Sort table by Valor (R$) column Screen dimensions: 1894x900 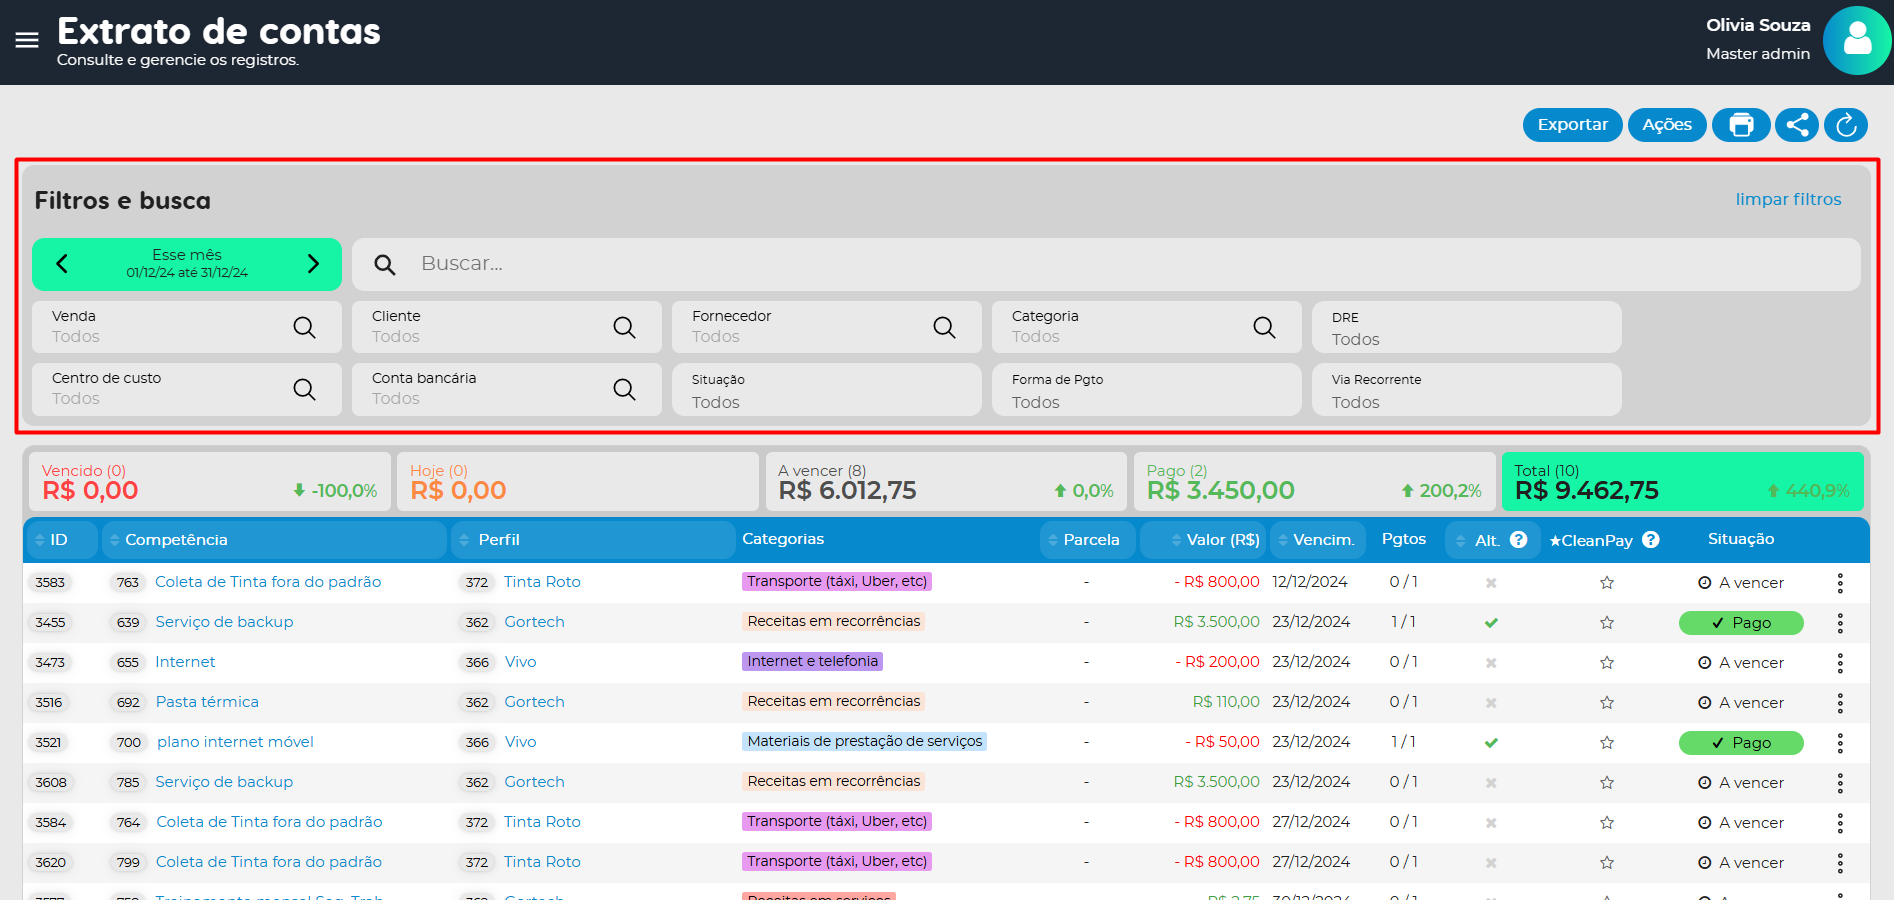point(1203,540)
